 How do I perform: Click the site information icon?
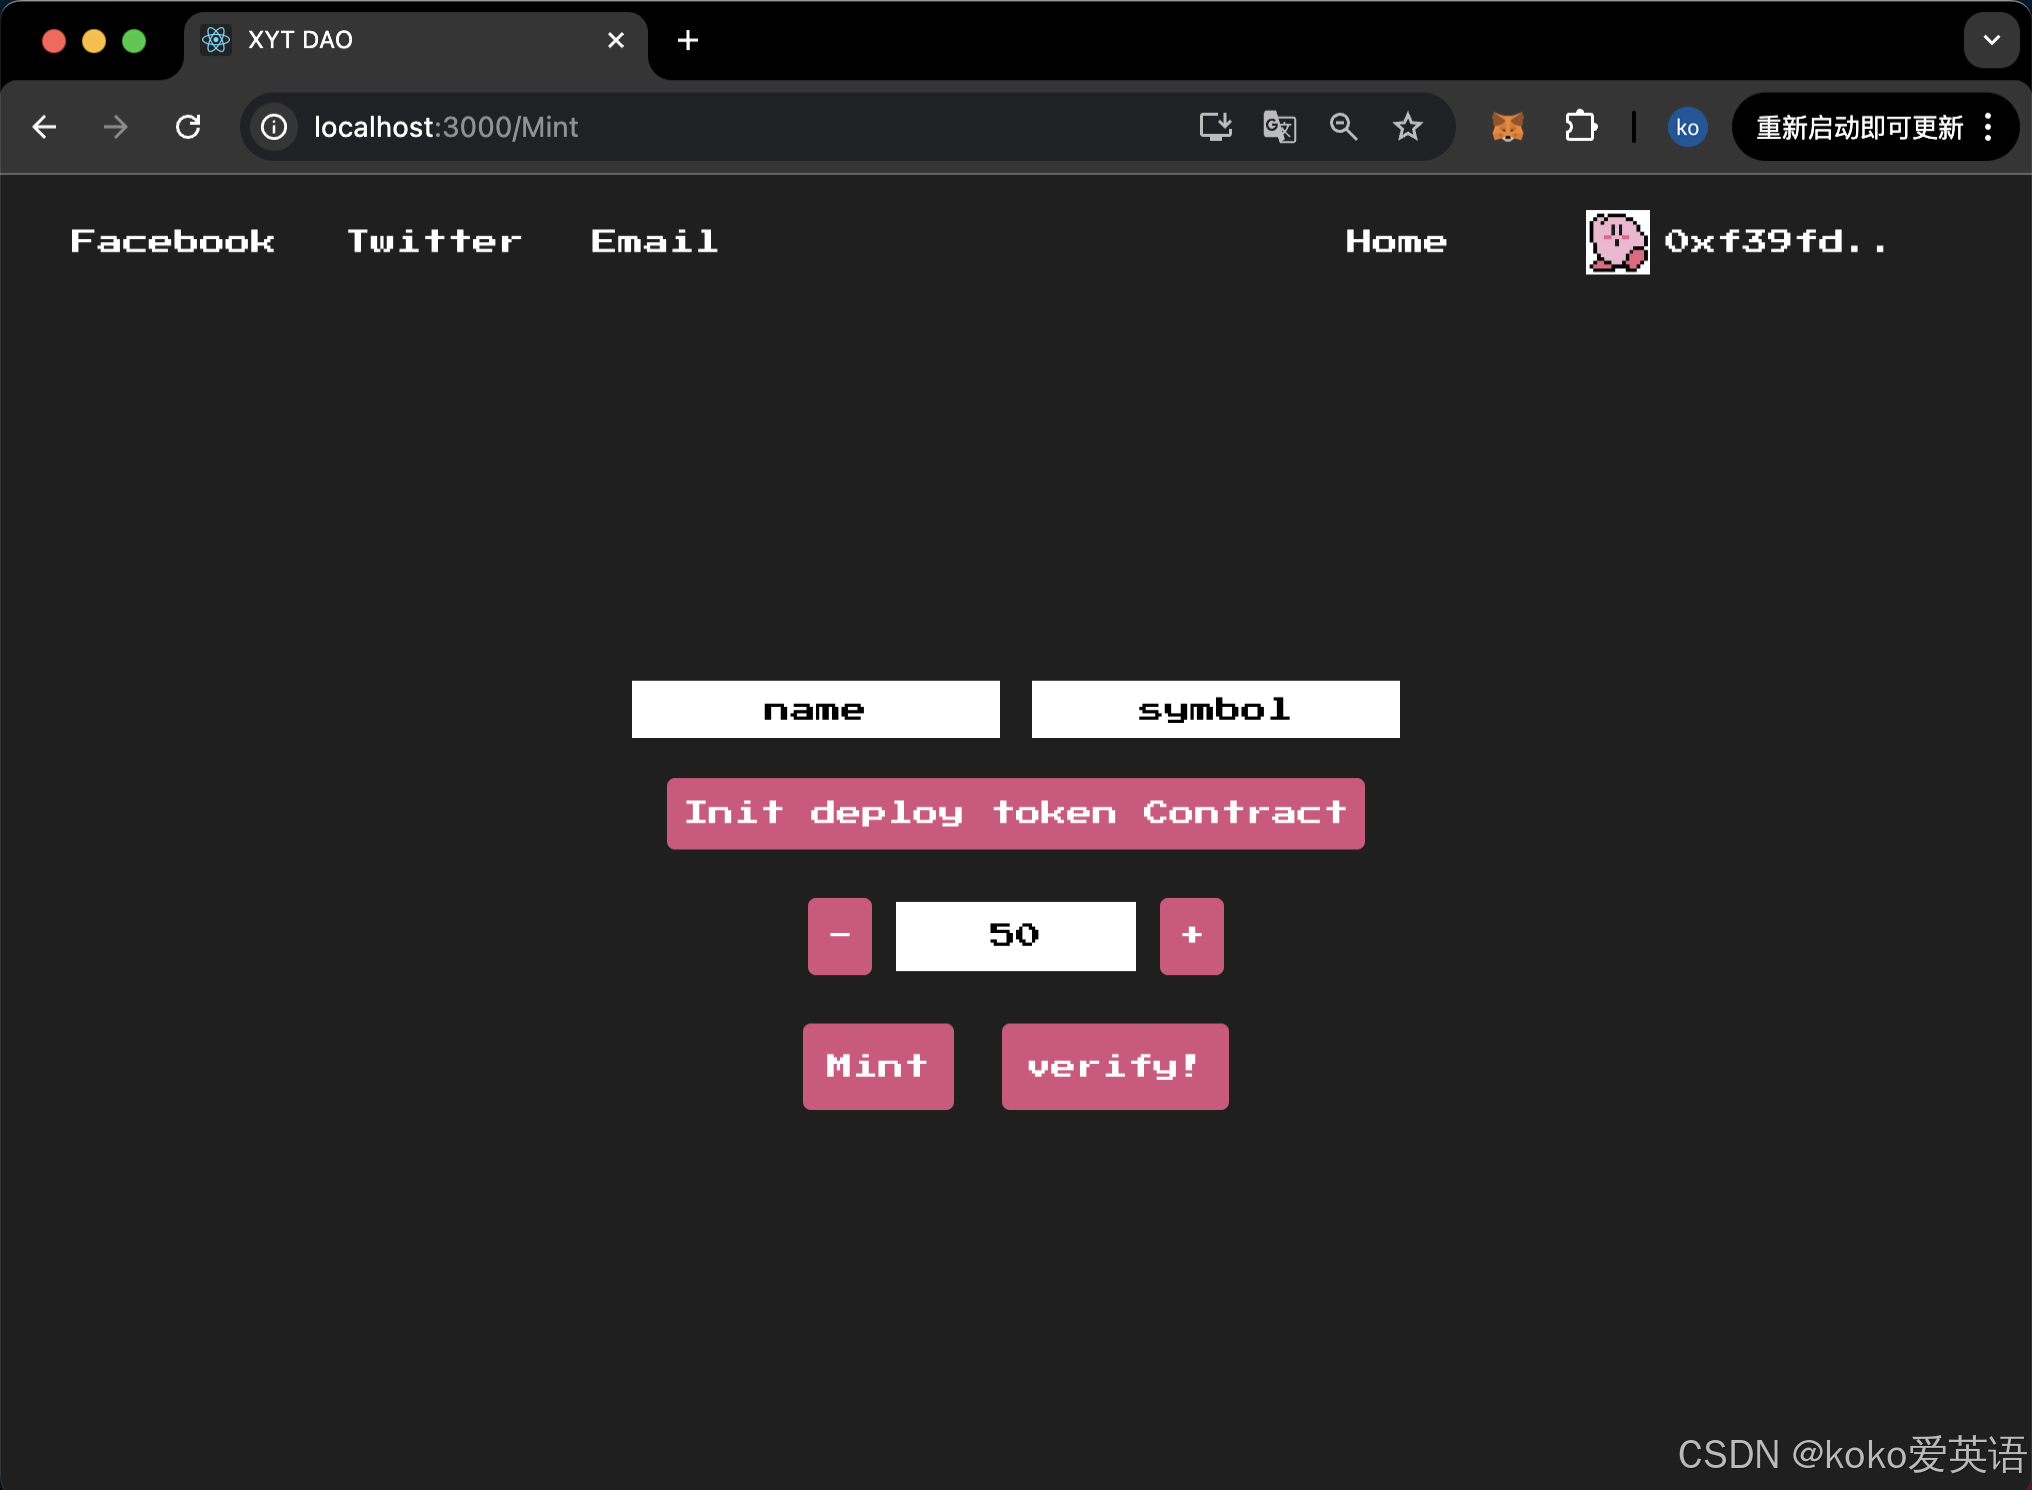274,127
